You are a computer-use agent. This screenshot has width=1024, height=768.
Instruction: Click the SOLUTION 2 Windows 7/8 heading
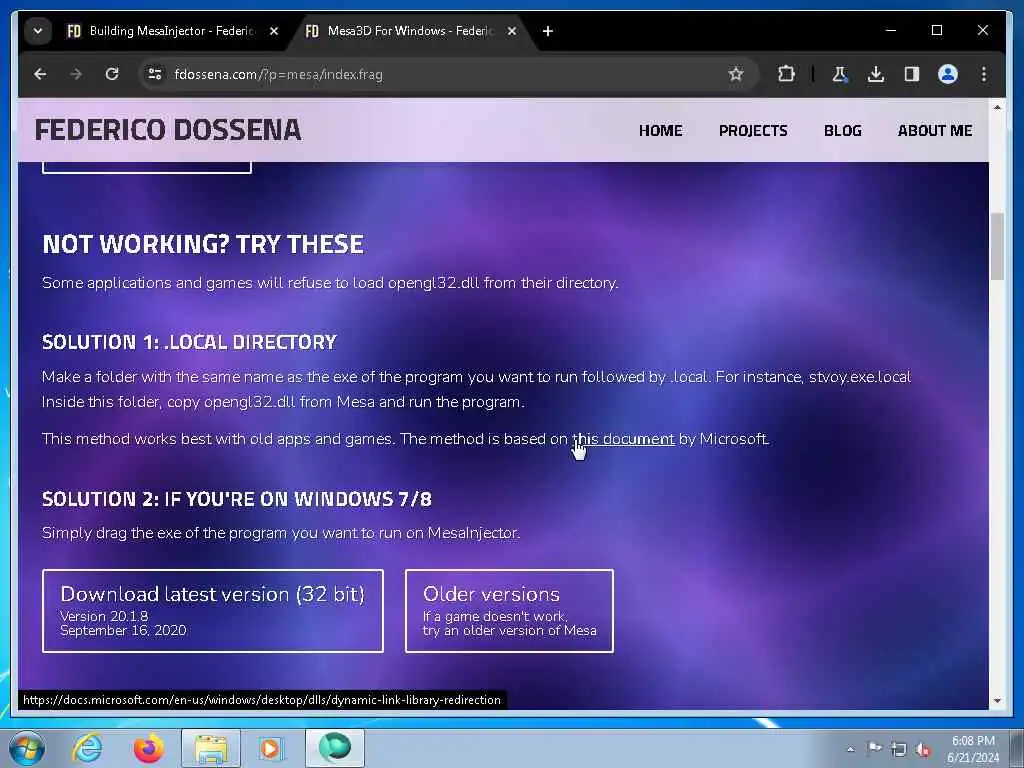click(x=237, y=499)
